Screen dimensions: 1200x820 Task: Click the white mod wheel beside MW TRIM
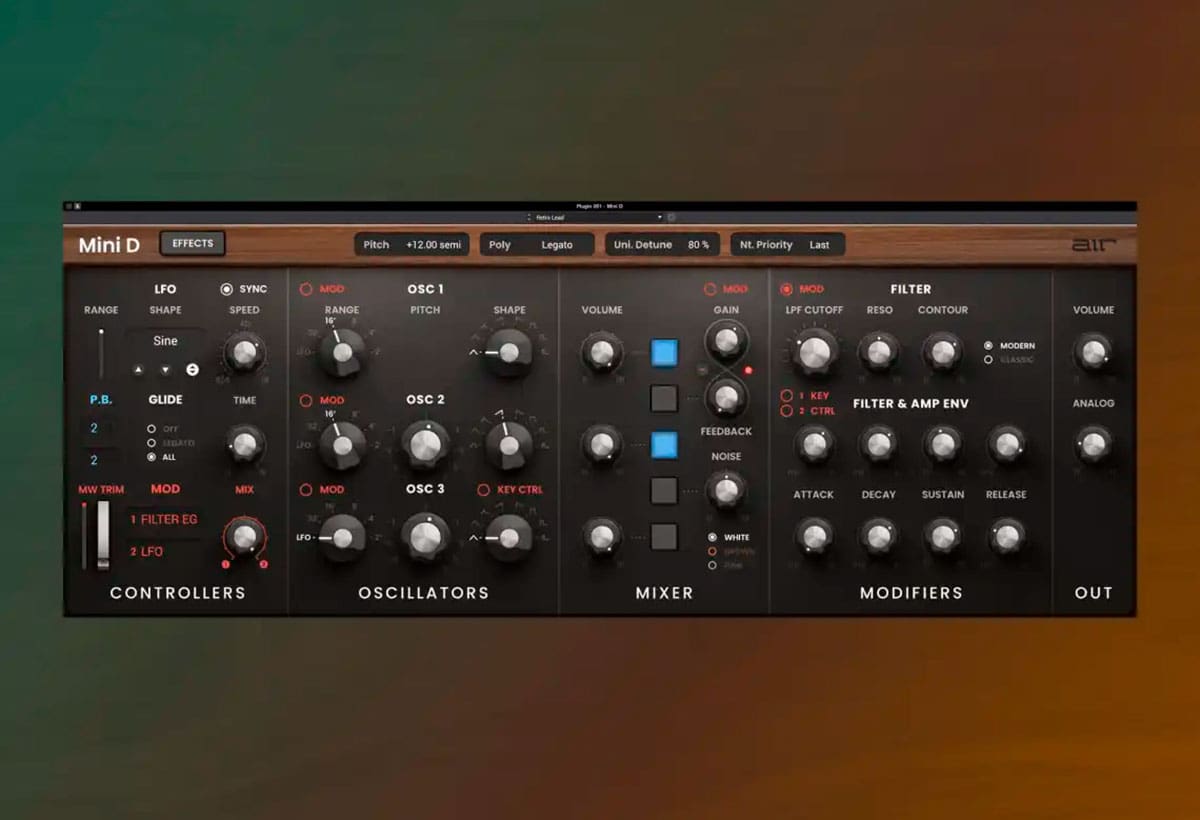point(103,537)
